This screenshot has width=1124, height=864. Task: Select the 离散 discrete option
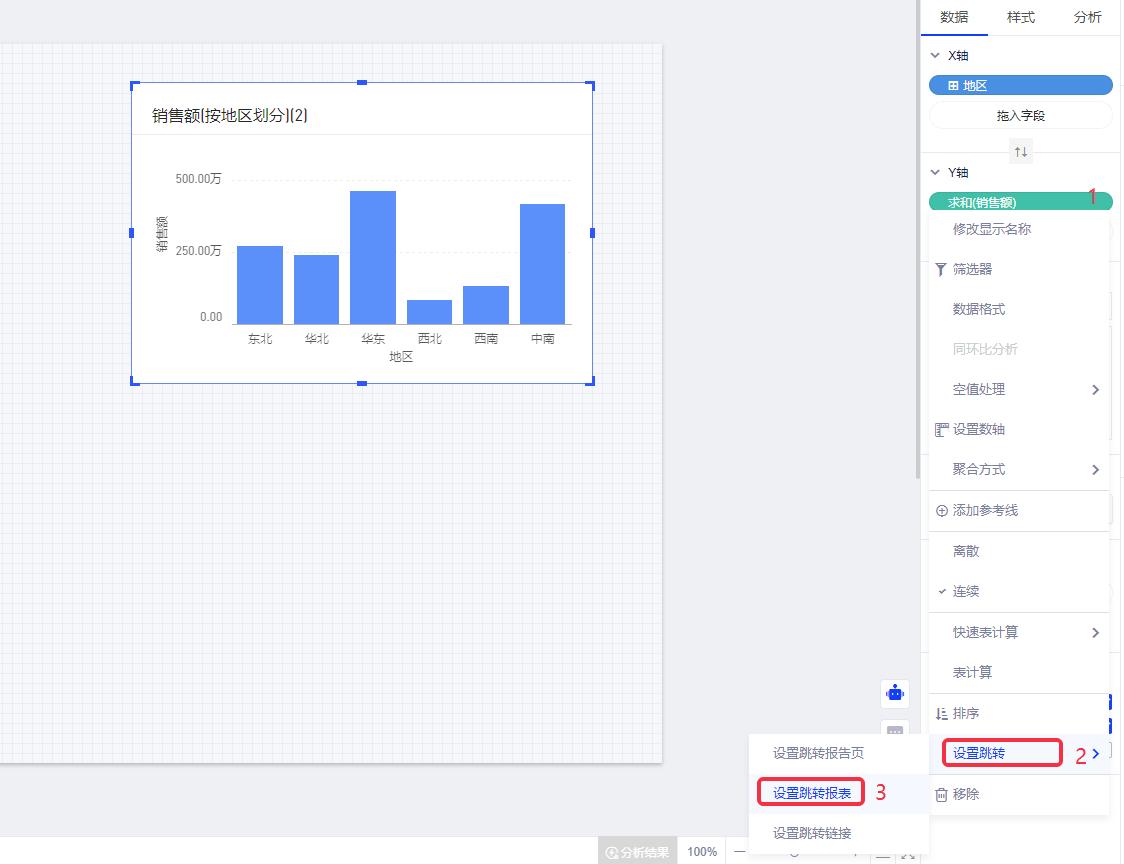pos(966,551)
